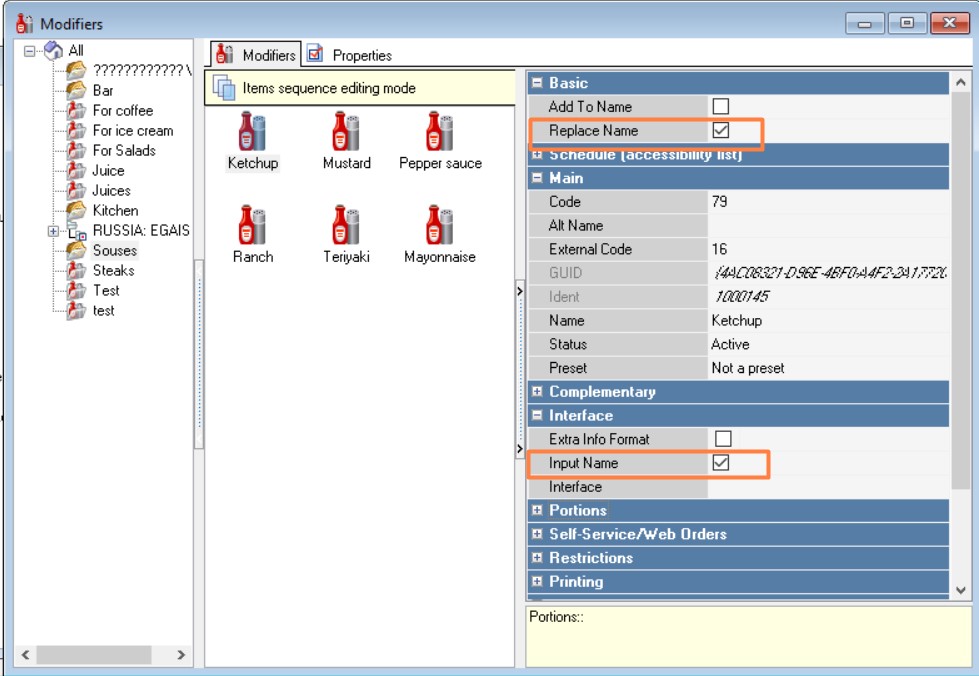Screen dimensions: 979x676
Task: Expand the Portions section
Action: coord(537,510)
